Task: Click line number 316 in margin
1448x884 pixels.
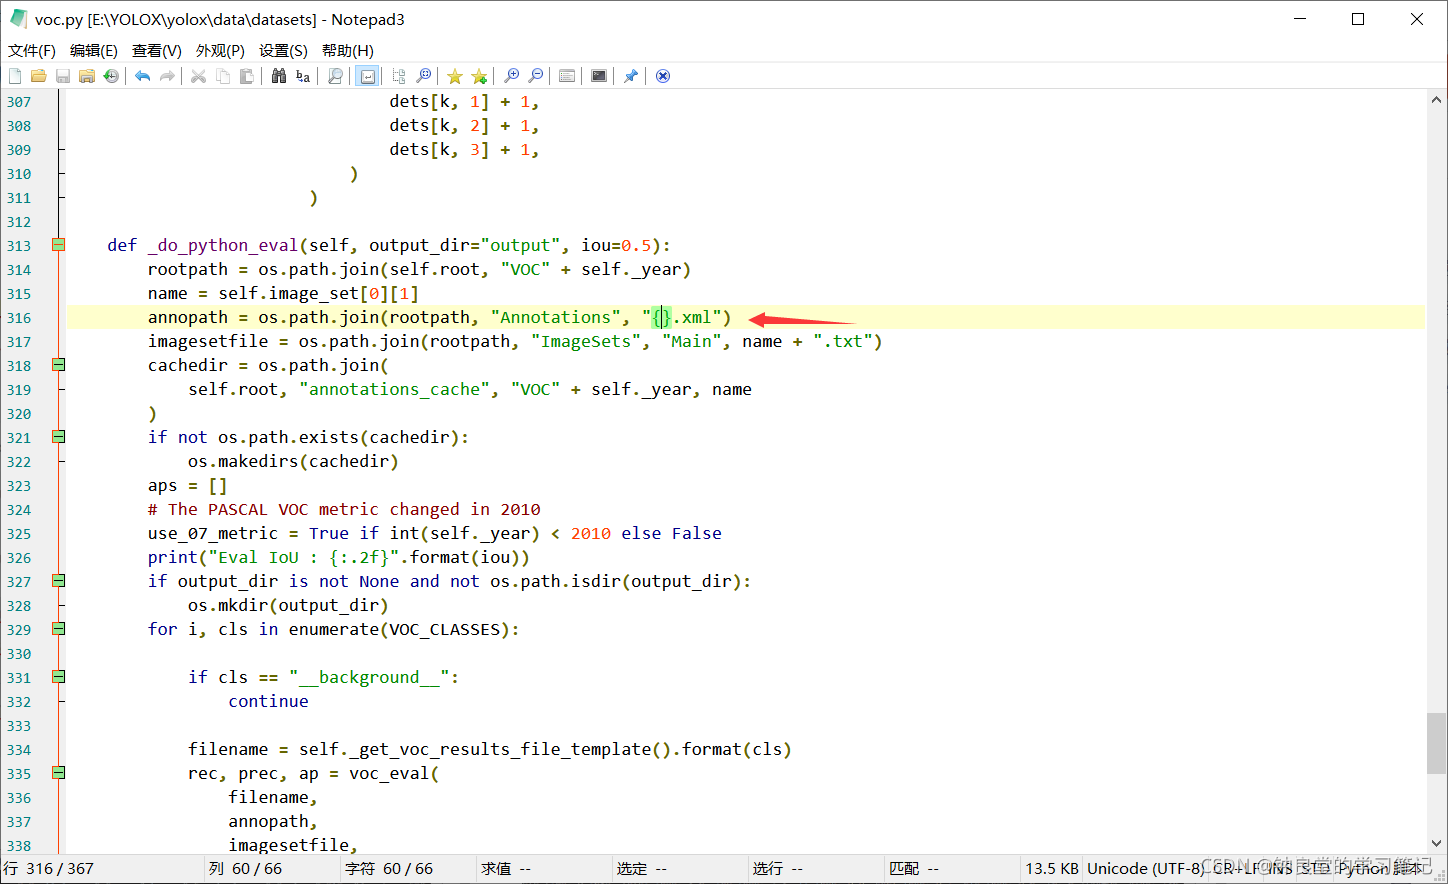Action: click(x=19, y=318)
